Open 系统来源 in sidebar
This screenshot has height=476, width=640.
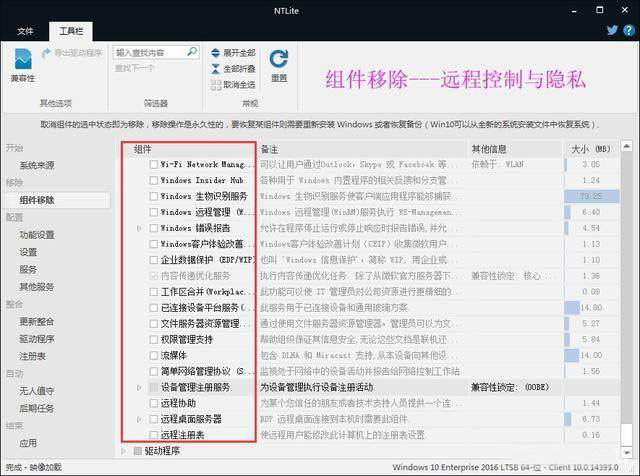(x=37, y=165)
